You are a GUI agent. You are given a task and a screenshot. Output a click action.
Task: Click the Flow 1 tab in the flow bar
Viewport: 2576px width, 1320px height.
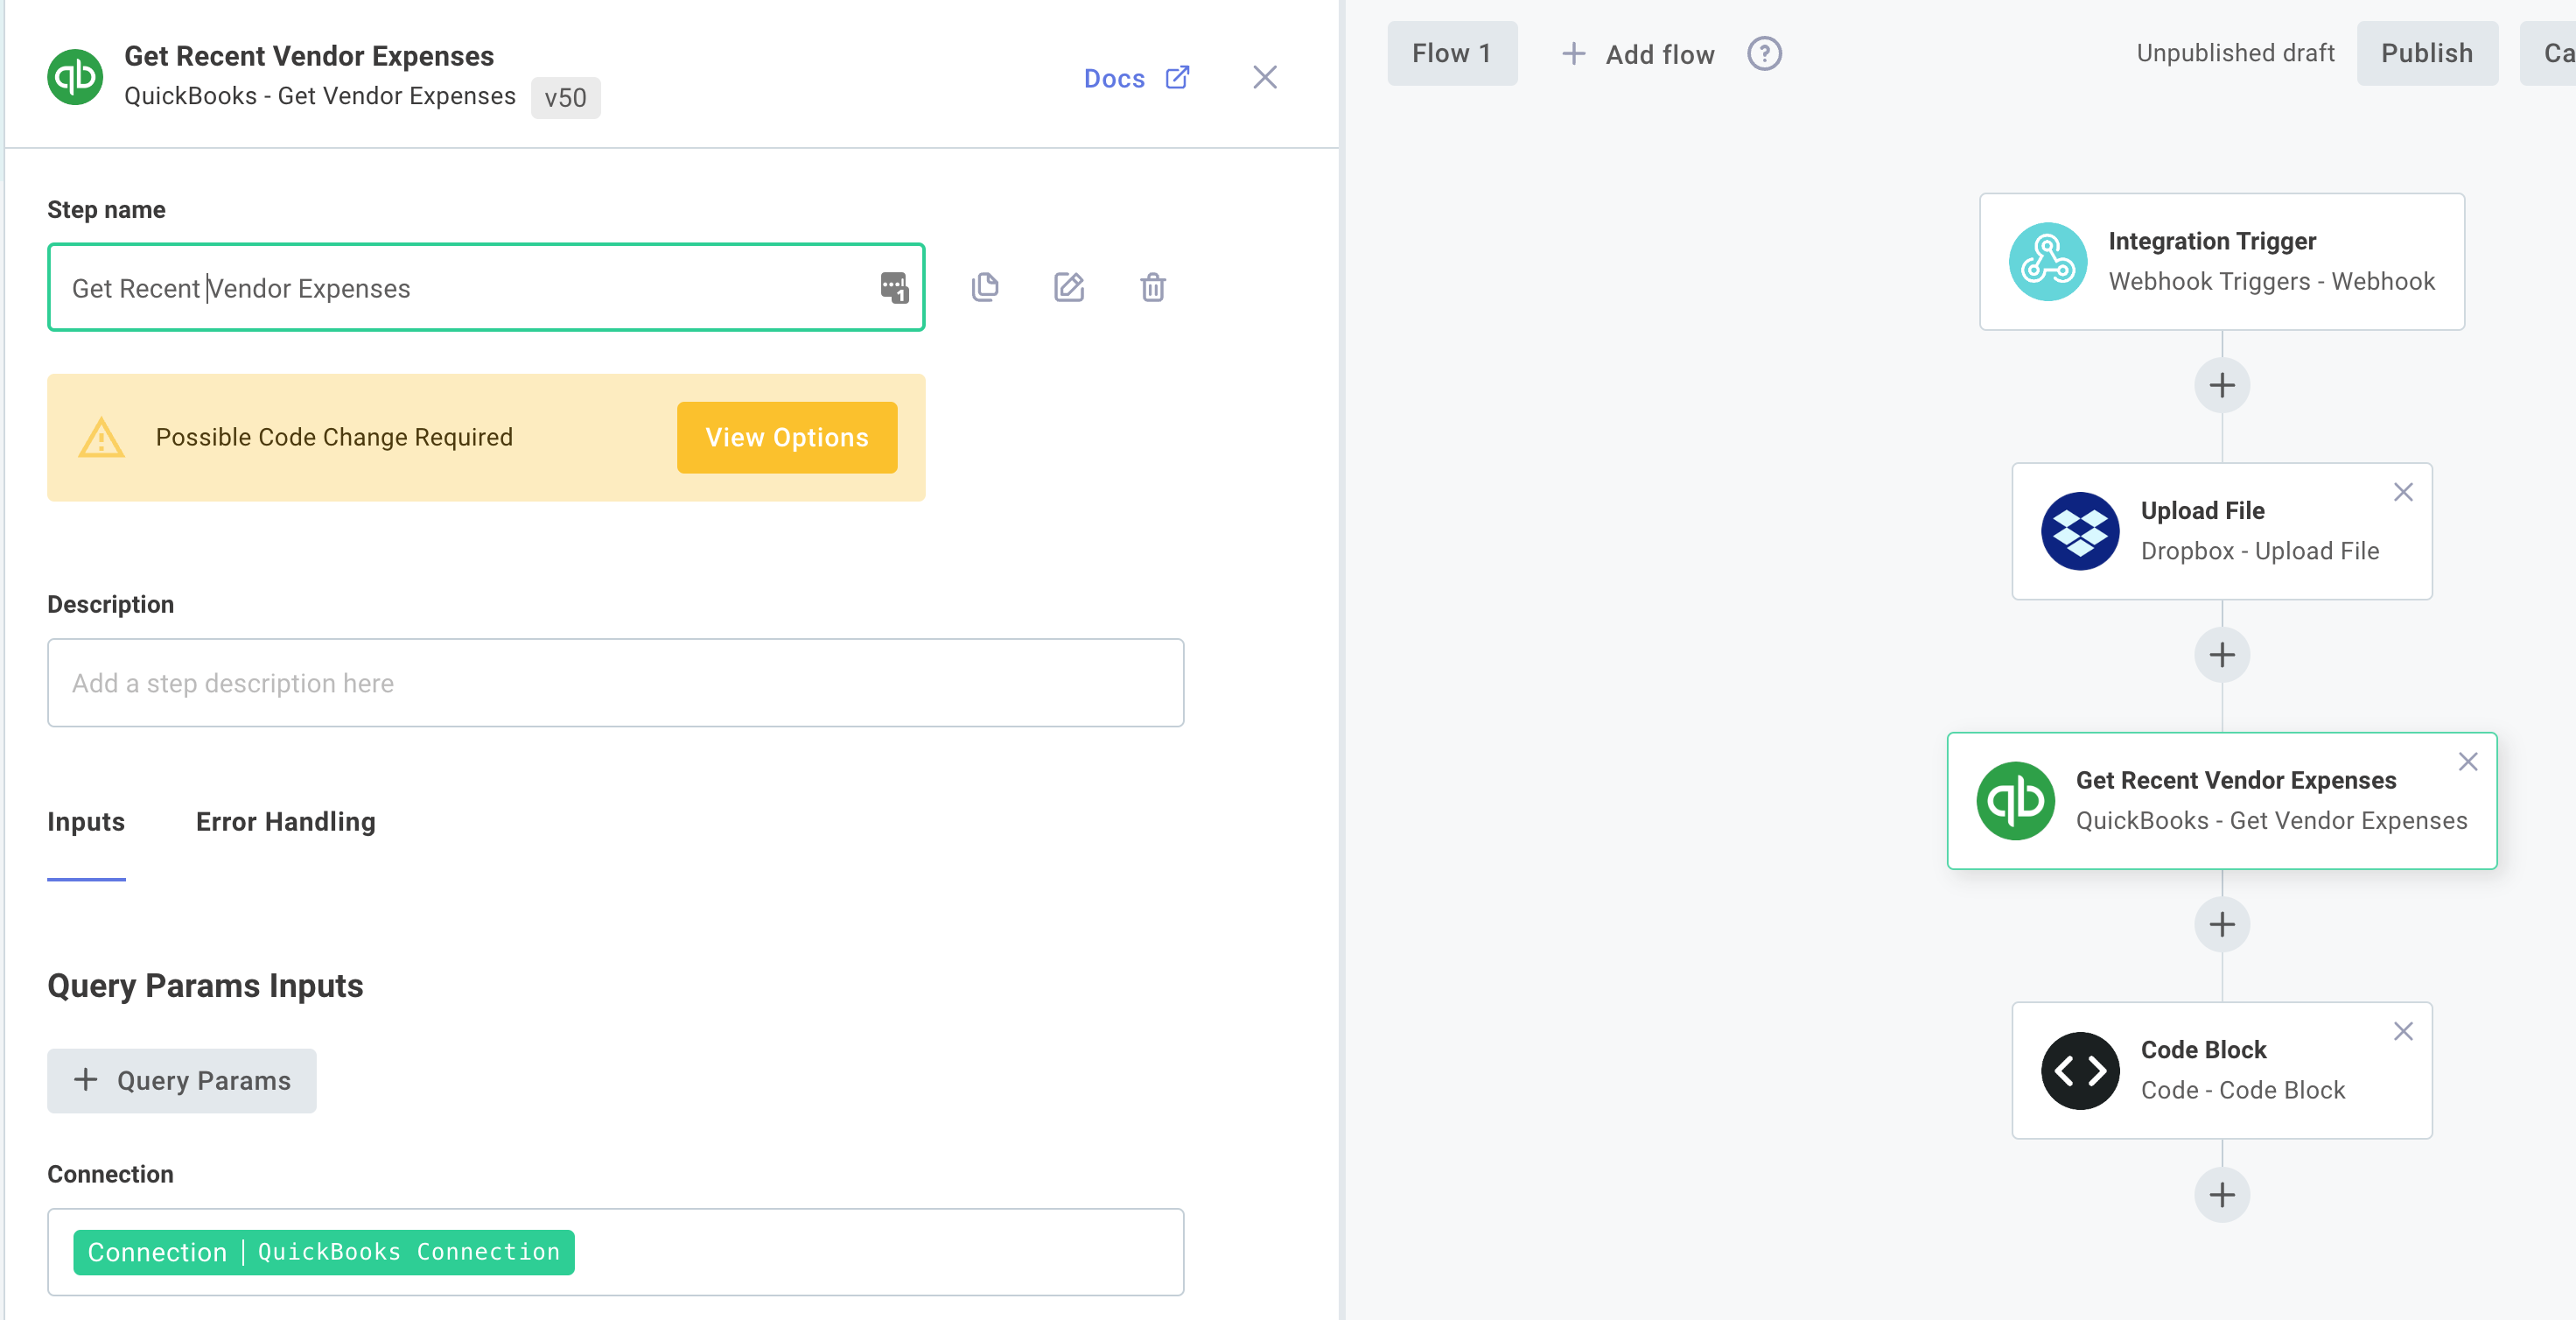[x=1452, y=54]
